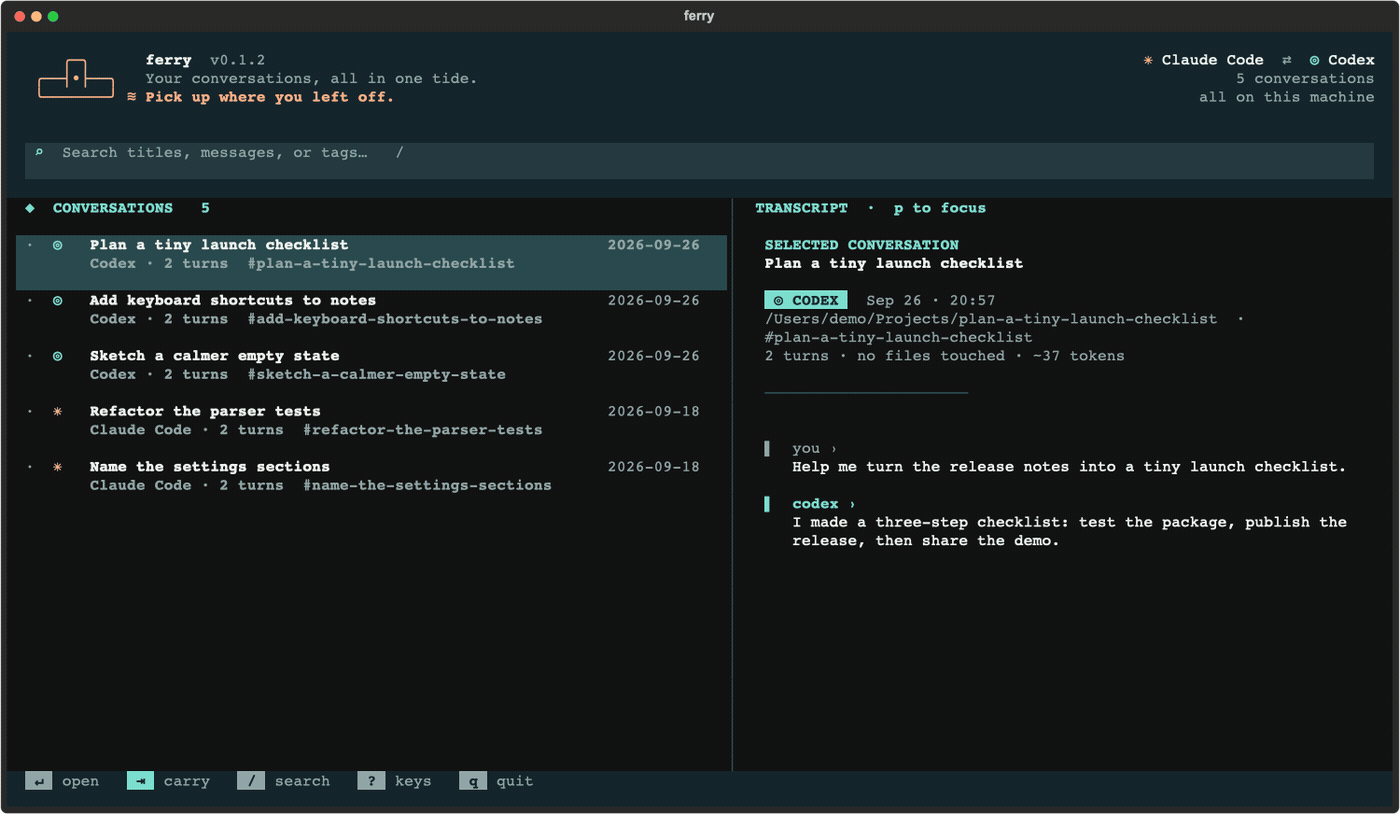The image size is (1400, 814).
Task: Click the q key icon for quit
Action: click(473, 781)
